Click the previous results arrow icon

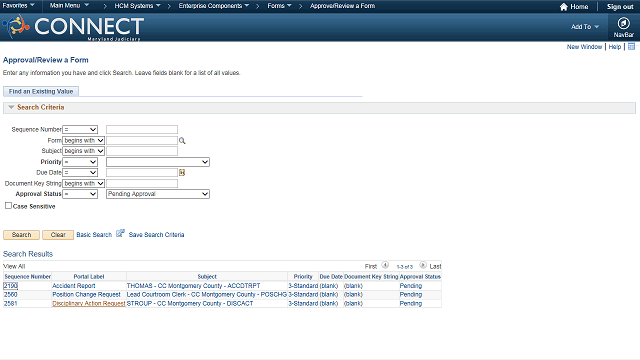385,265
